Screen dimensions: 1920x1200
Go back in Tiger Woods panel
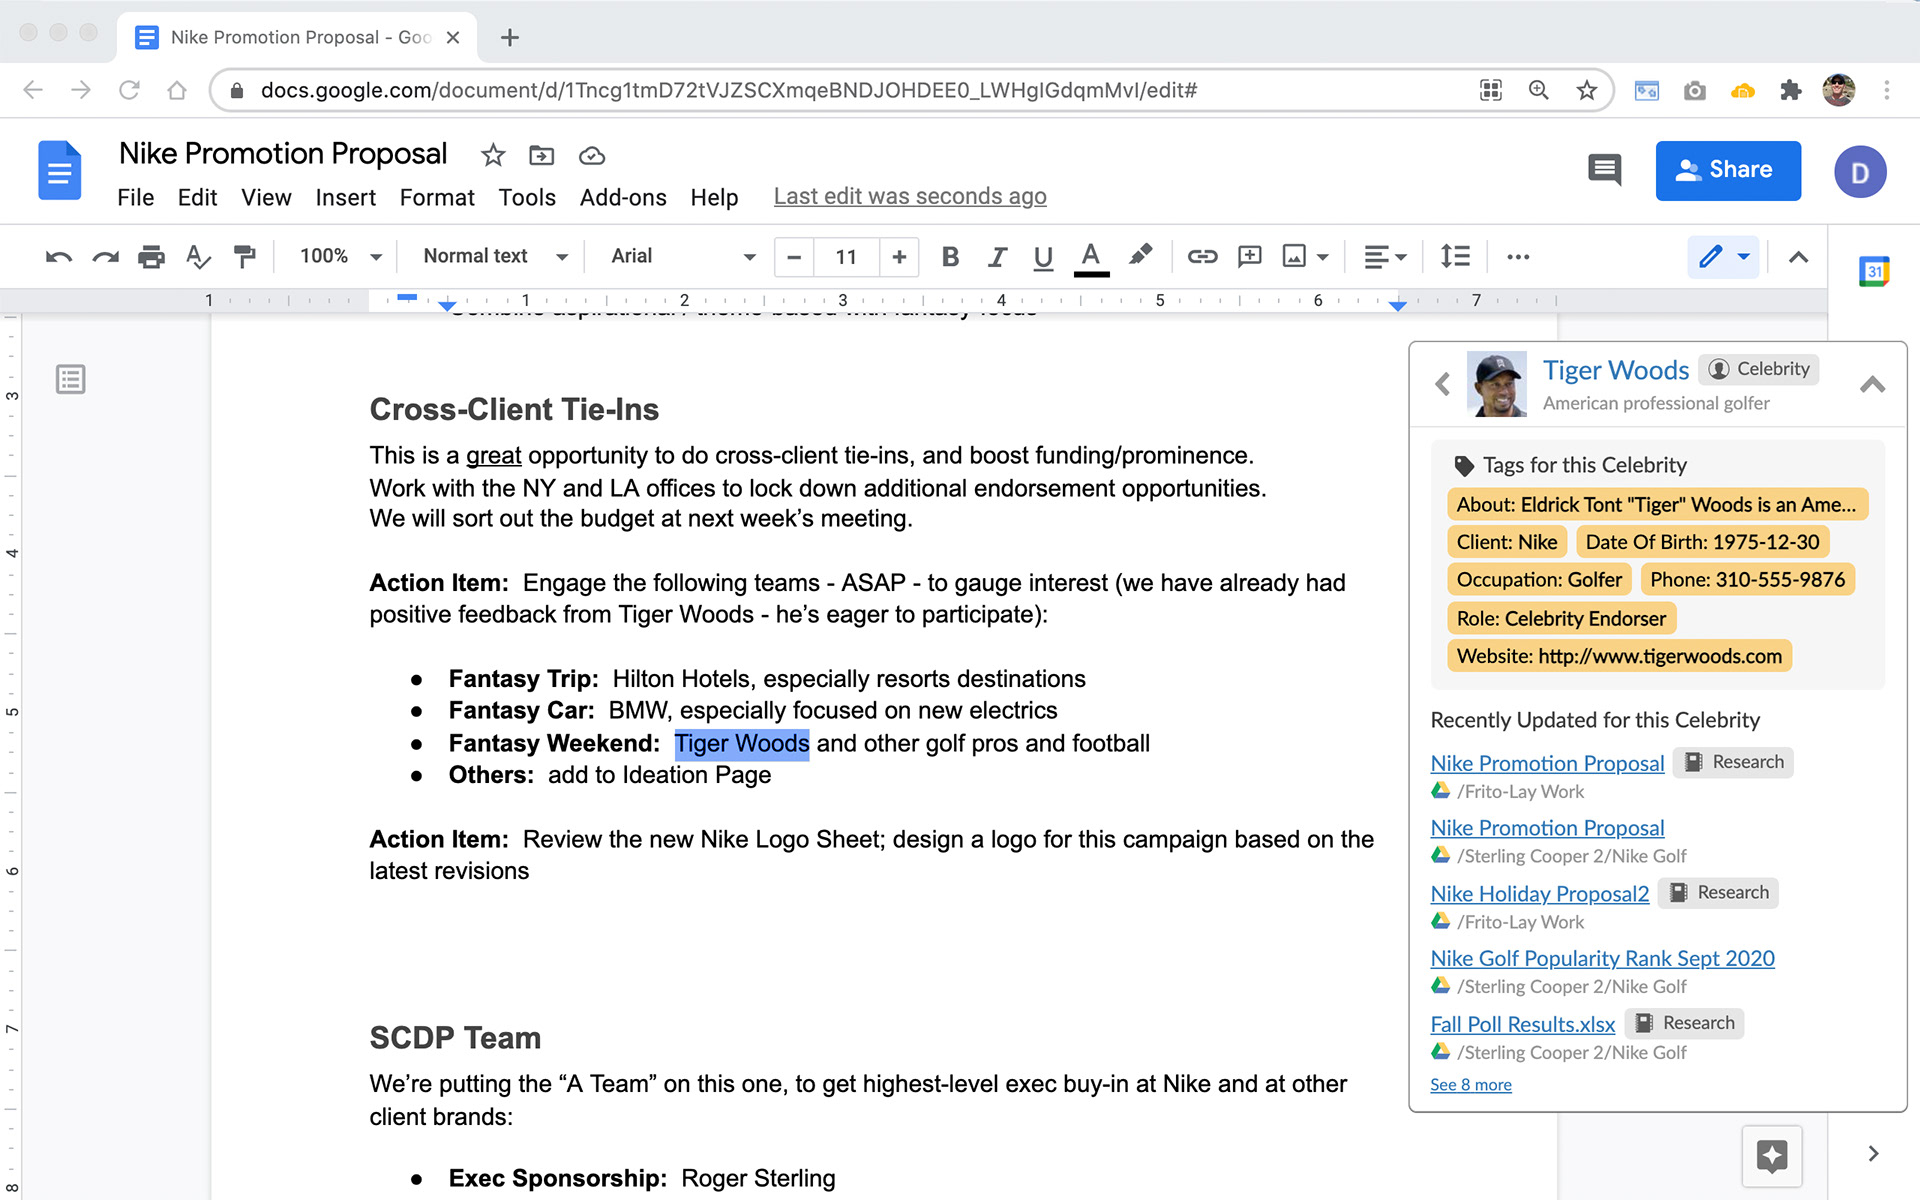click(1442, 384)
